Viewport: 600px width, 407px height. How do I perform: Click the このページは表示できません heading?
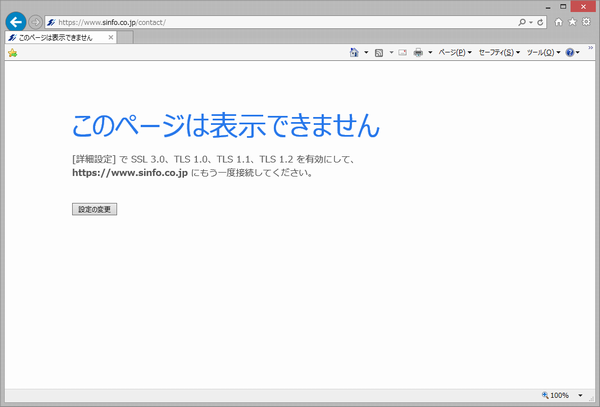[x=226, y=125]
